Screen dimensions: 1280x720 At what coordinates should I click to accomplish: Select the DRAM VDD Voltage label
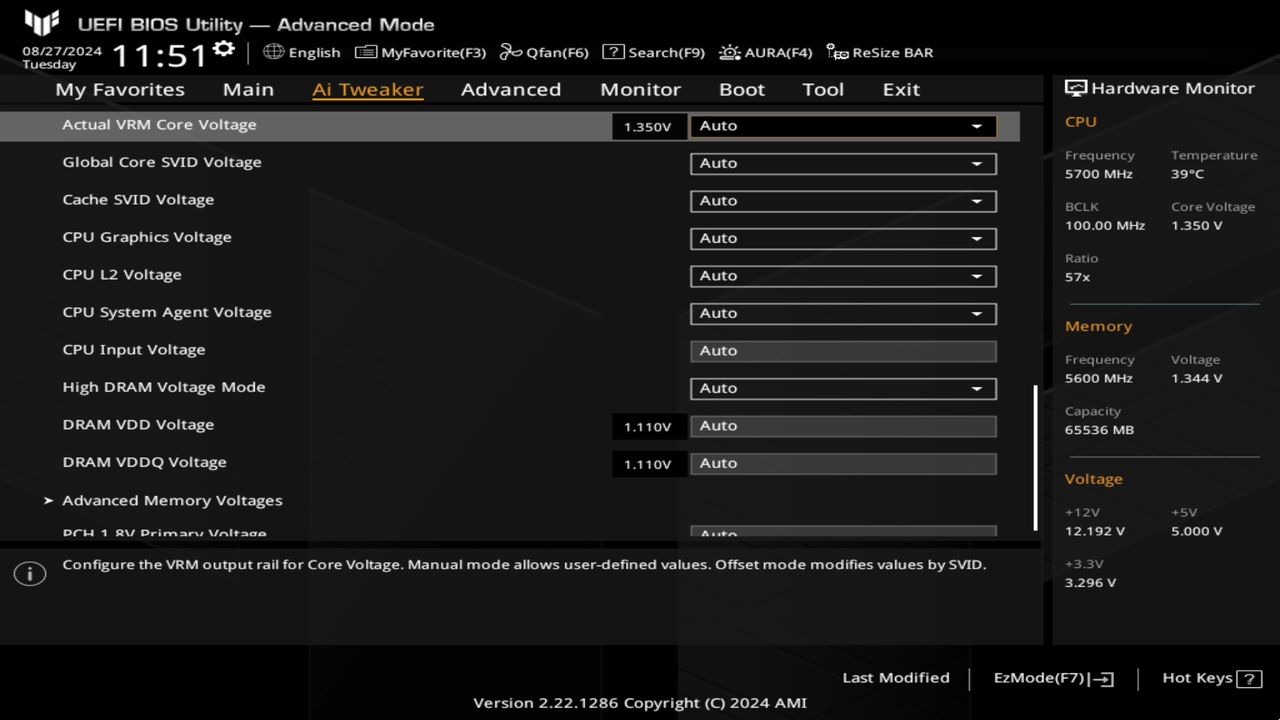pyautogui.click(x=138, y=425)
